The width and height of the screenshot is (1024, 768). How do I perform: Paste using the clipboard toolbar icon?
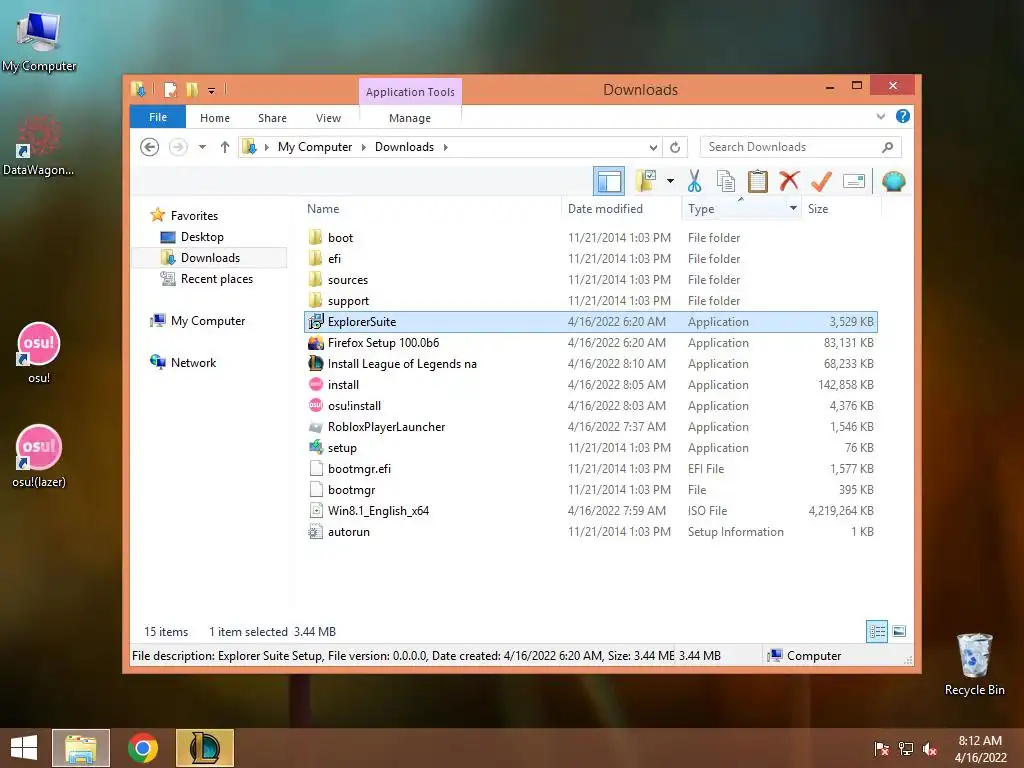tap(758, 181)
